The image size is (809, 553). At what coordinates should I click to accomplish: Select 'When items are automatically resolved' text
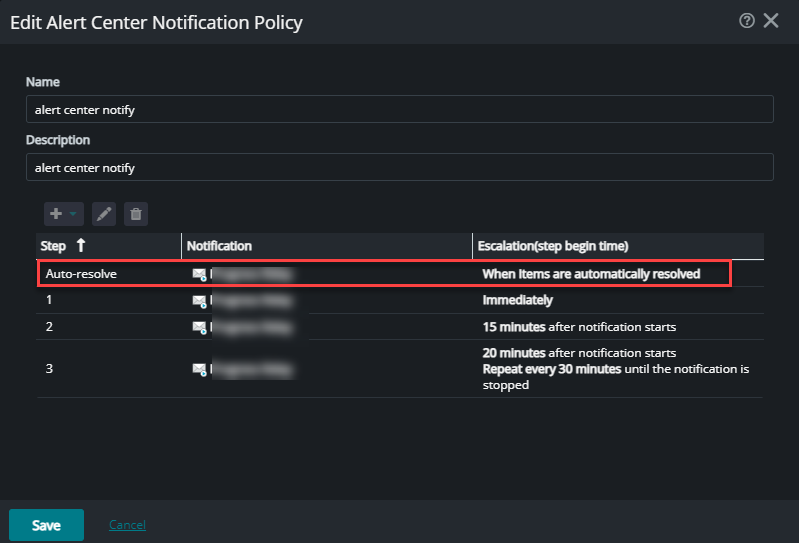pos(591,274)
